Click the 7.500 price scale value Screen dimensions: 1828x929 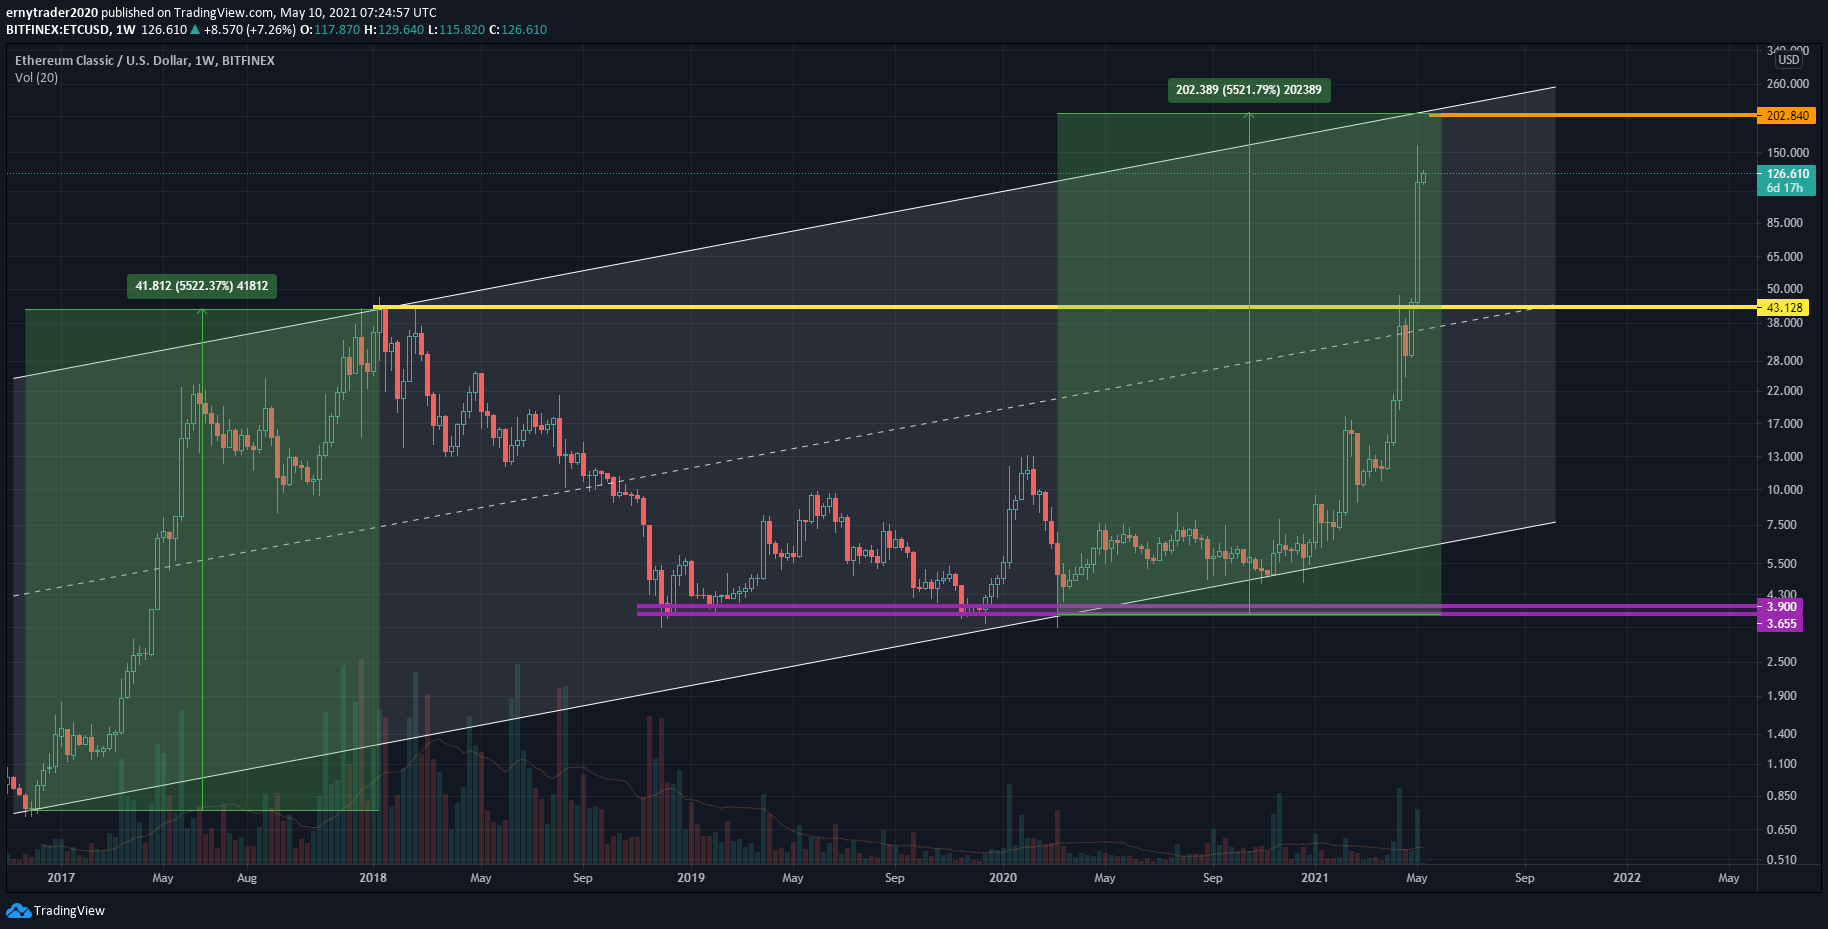[x=1782, y=525]
